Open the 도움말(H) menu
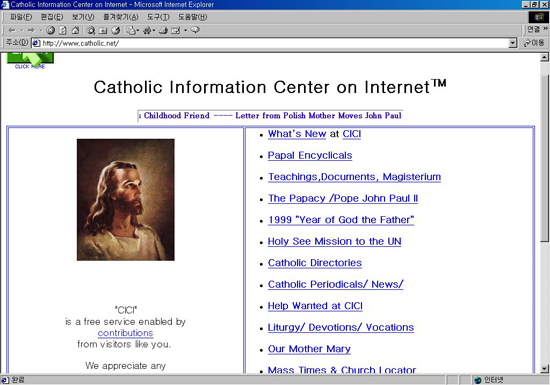This screenshot has height=385, width=550. click(x=192, y=17)
